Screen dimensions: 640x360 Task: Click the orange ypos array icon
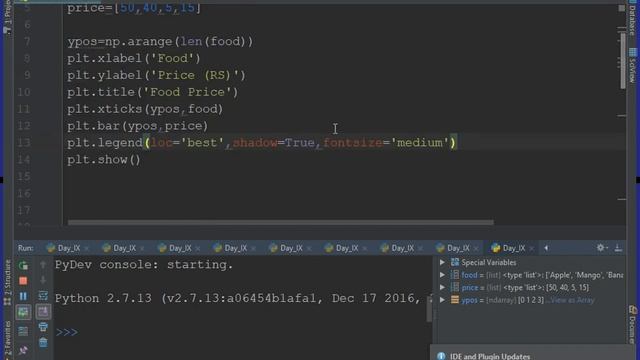(x=455, y=300)
